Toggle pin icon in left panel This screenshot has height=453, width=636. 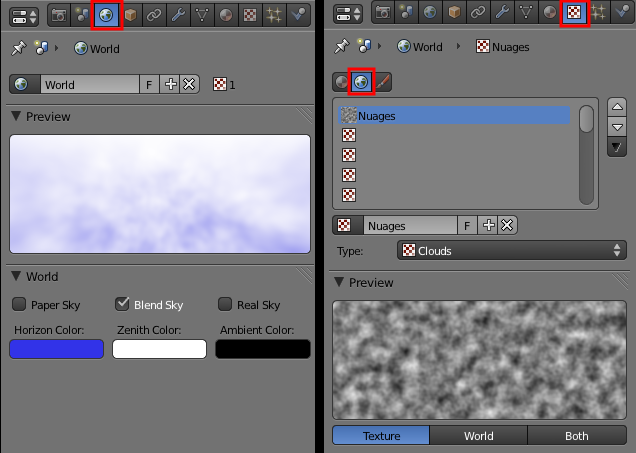tap(18, 48)
